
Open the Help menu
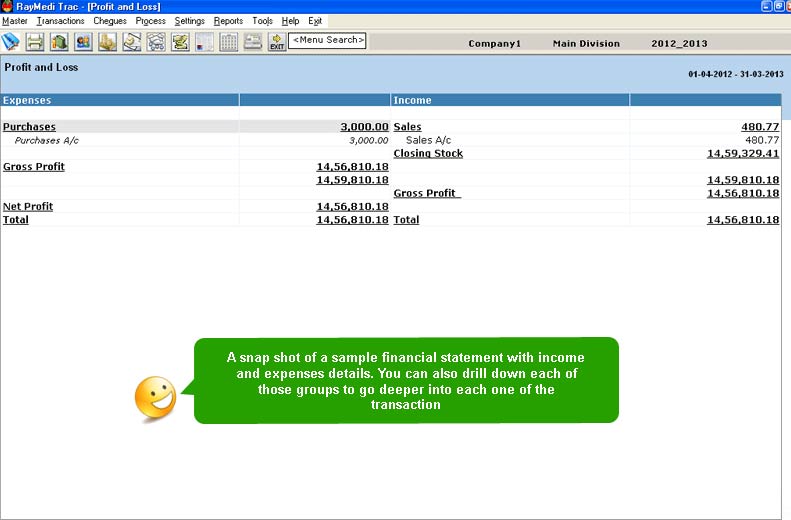[290, 21]
